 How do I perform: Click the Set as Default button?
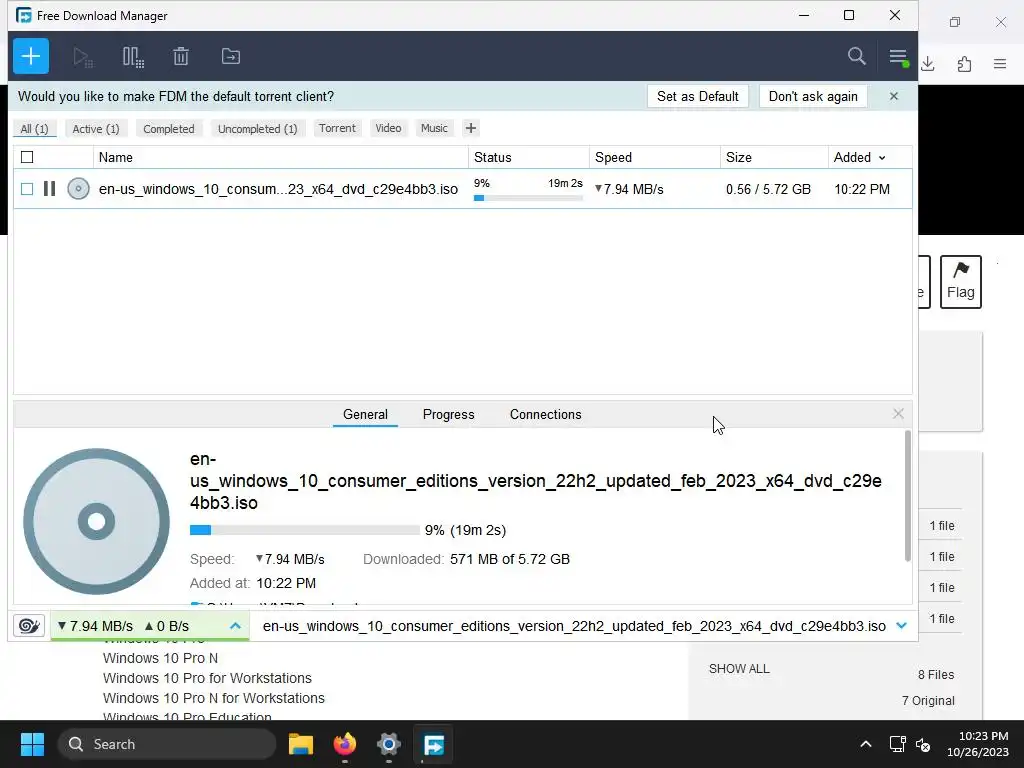tap(697, 97)
